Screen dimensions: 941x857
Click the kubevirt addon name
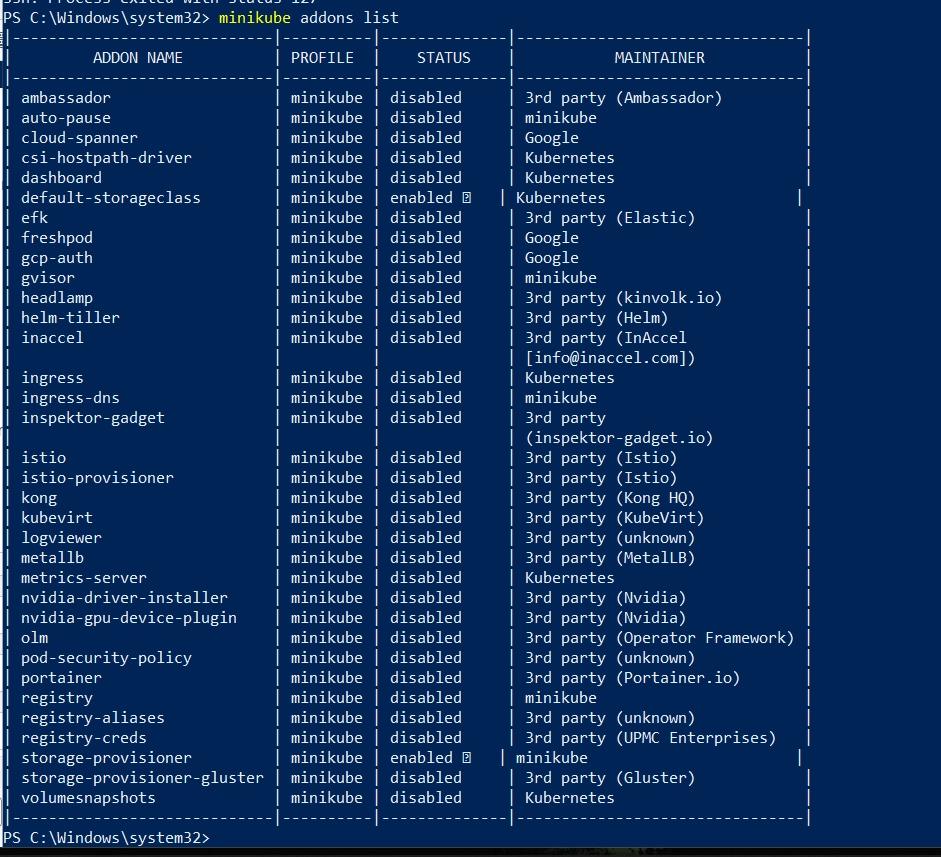57,518
